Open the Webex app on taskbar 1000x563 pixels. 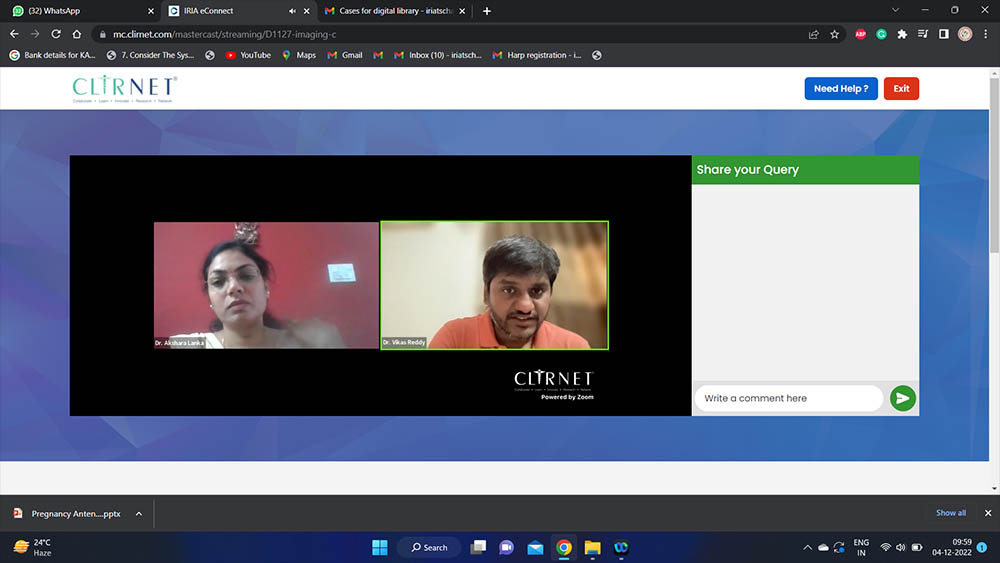621,548
